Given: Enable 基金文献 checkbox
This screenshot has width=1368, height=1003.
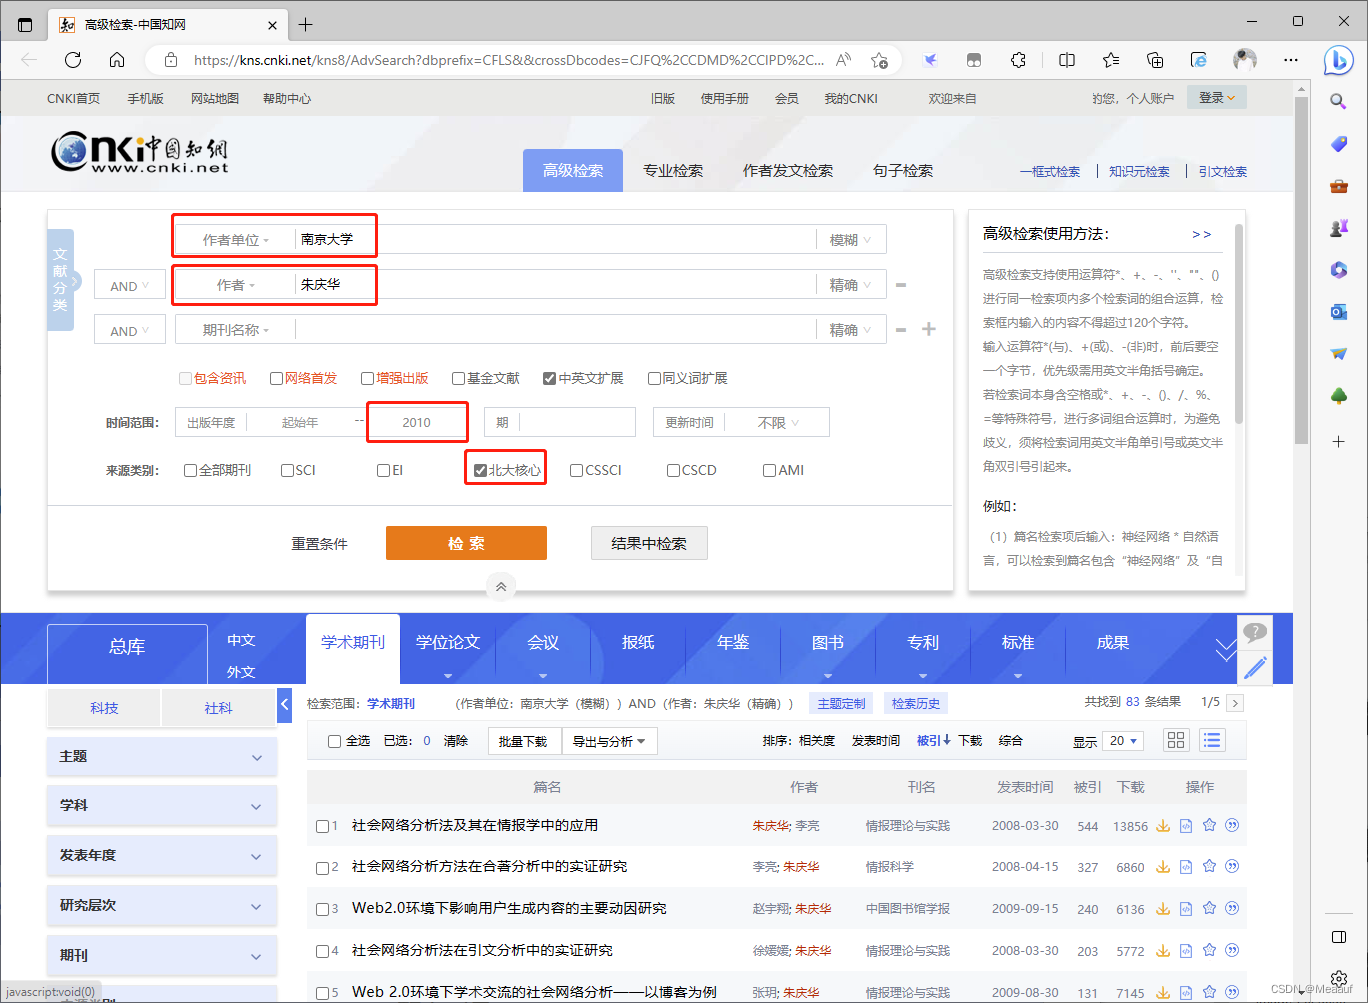Looking at the screenshot, I should point(459,378).
